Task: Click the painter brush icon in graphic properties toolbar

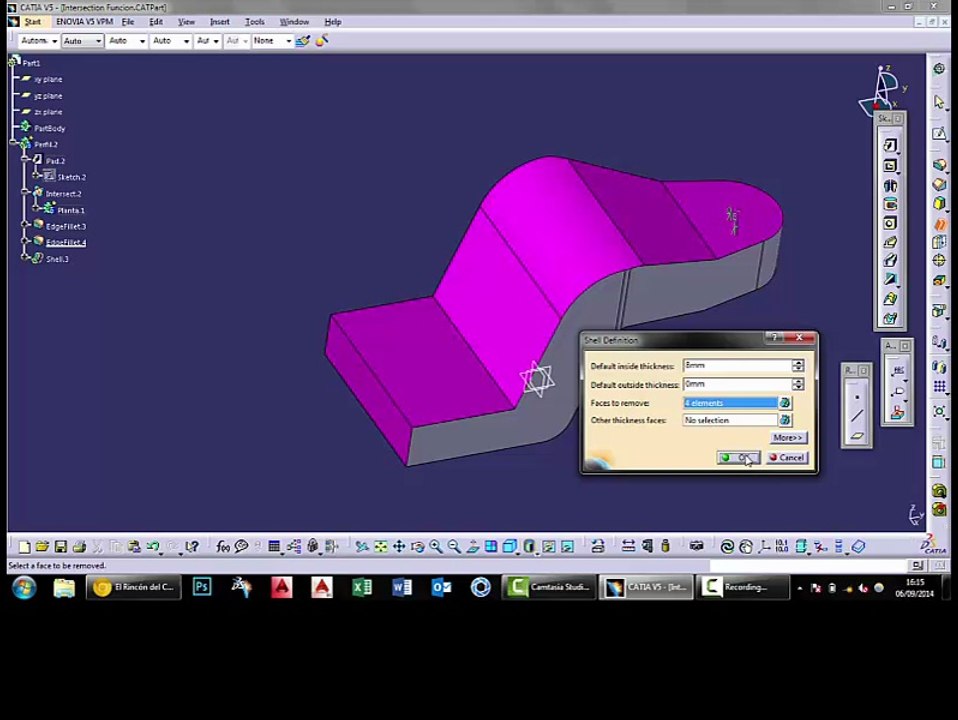Action: tap(322, 41)
